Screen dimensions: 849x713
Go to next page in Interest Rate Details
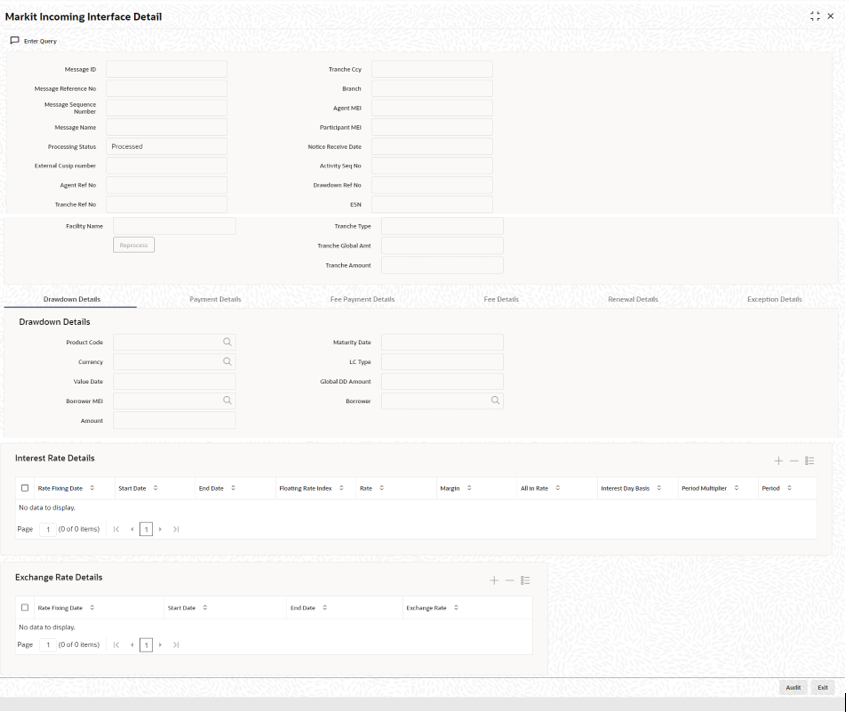pos(160,529)
